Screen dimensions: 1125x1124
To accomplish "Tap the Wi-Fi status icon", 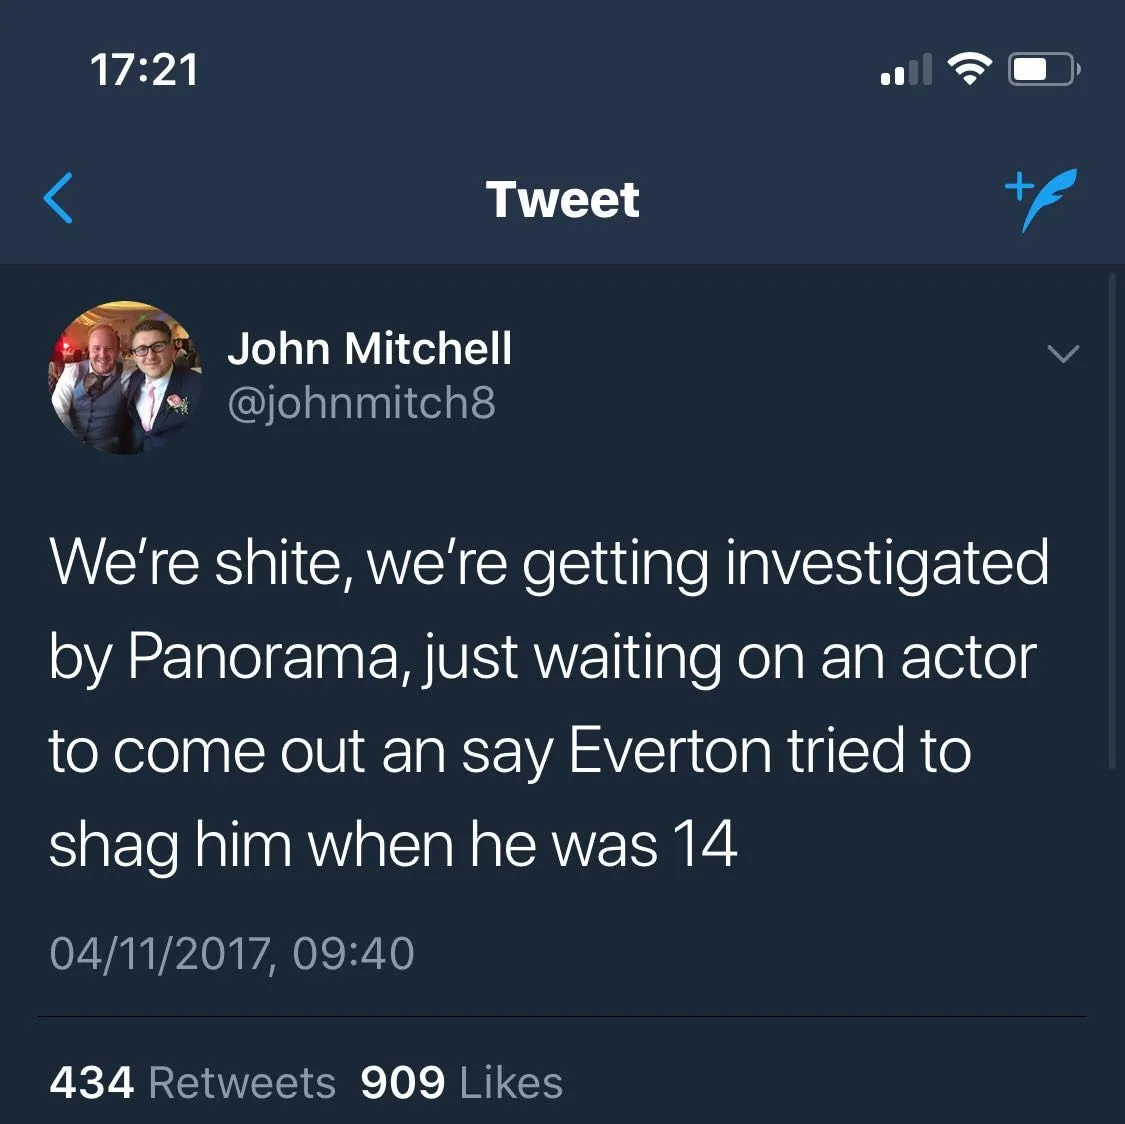I will [x=968, y=69].
